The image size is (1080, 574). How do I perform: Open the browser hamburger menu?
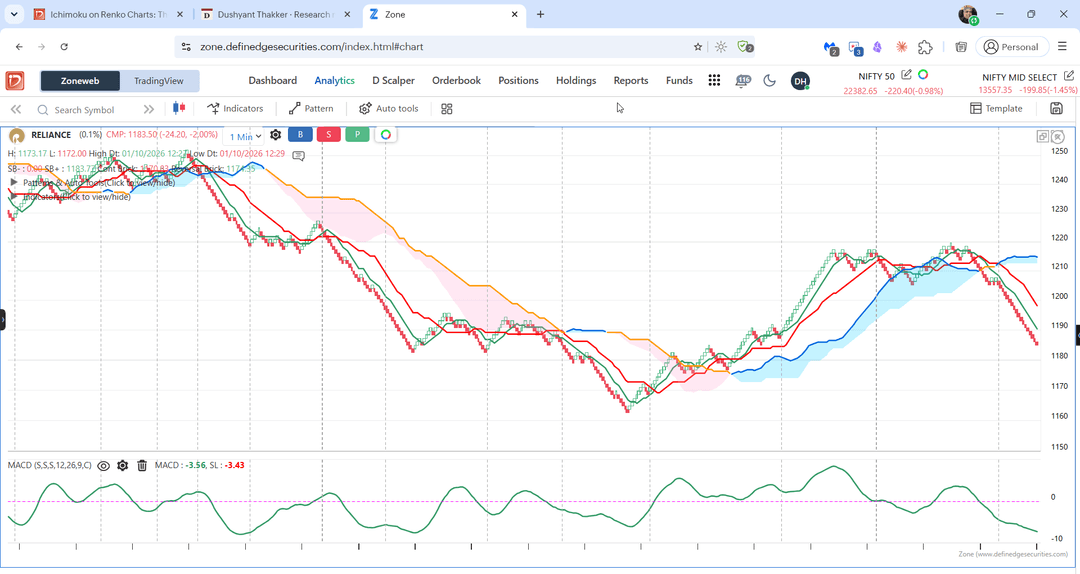(1061, 47)
